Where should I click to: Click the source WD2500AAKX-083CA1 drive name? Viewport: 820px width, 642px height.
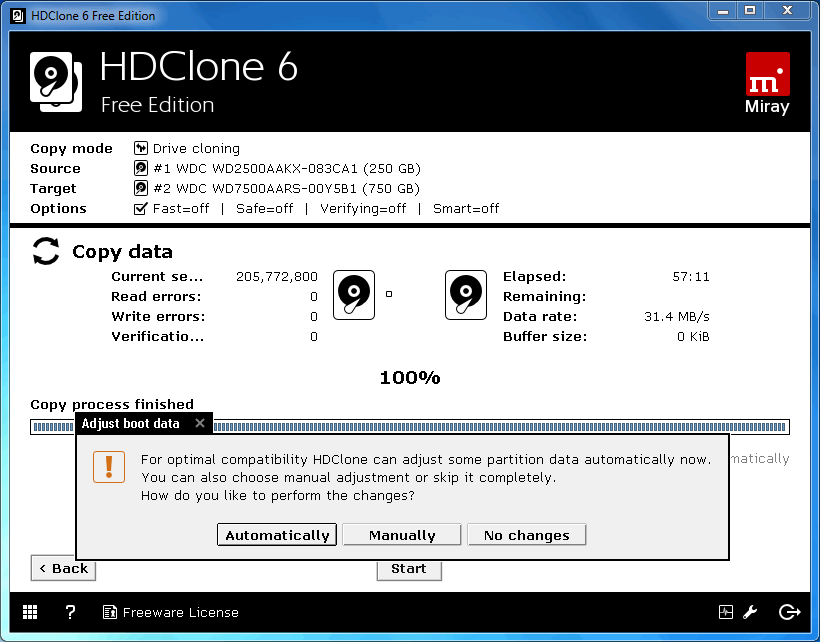(x=287, y=168)
